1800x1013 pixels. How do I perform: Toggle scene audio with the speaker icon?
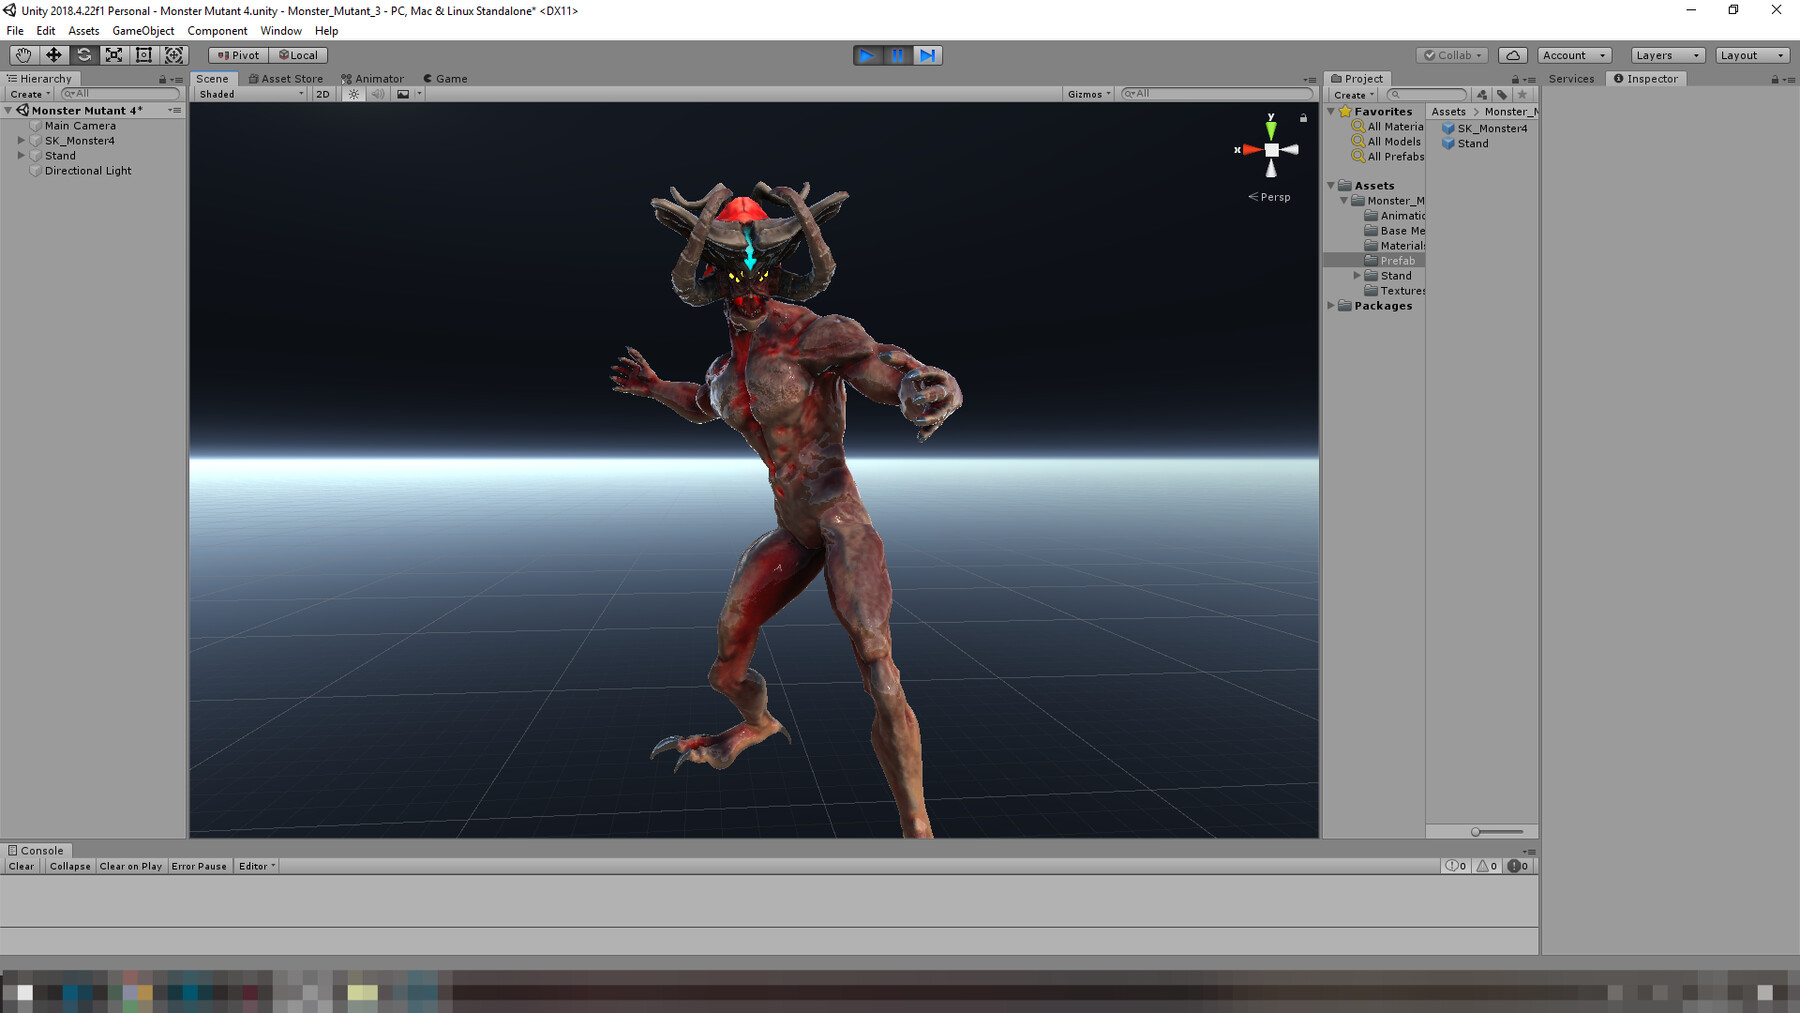[x=378, y=93]
